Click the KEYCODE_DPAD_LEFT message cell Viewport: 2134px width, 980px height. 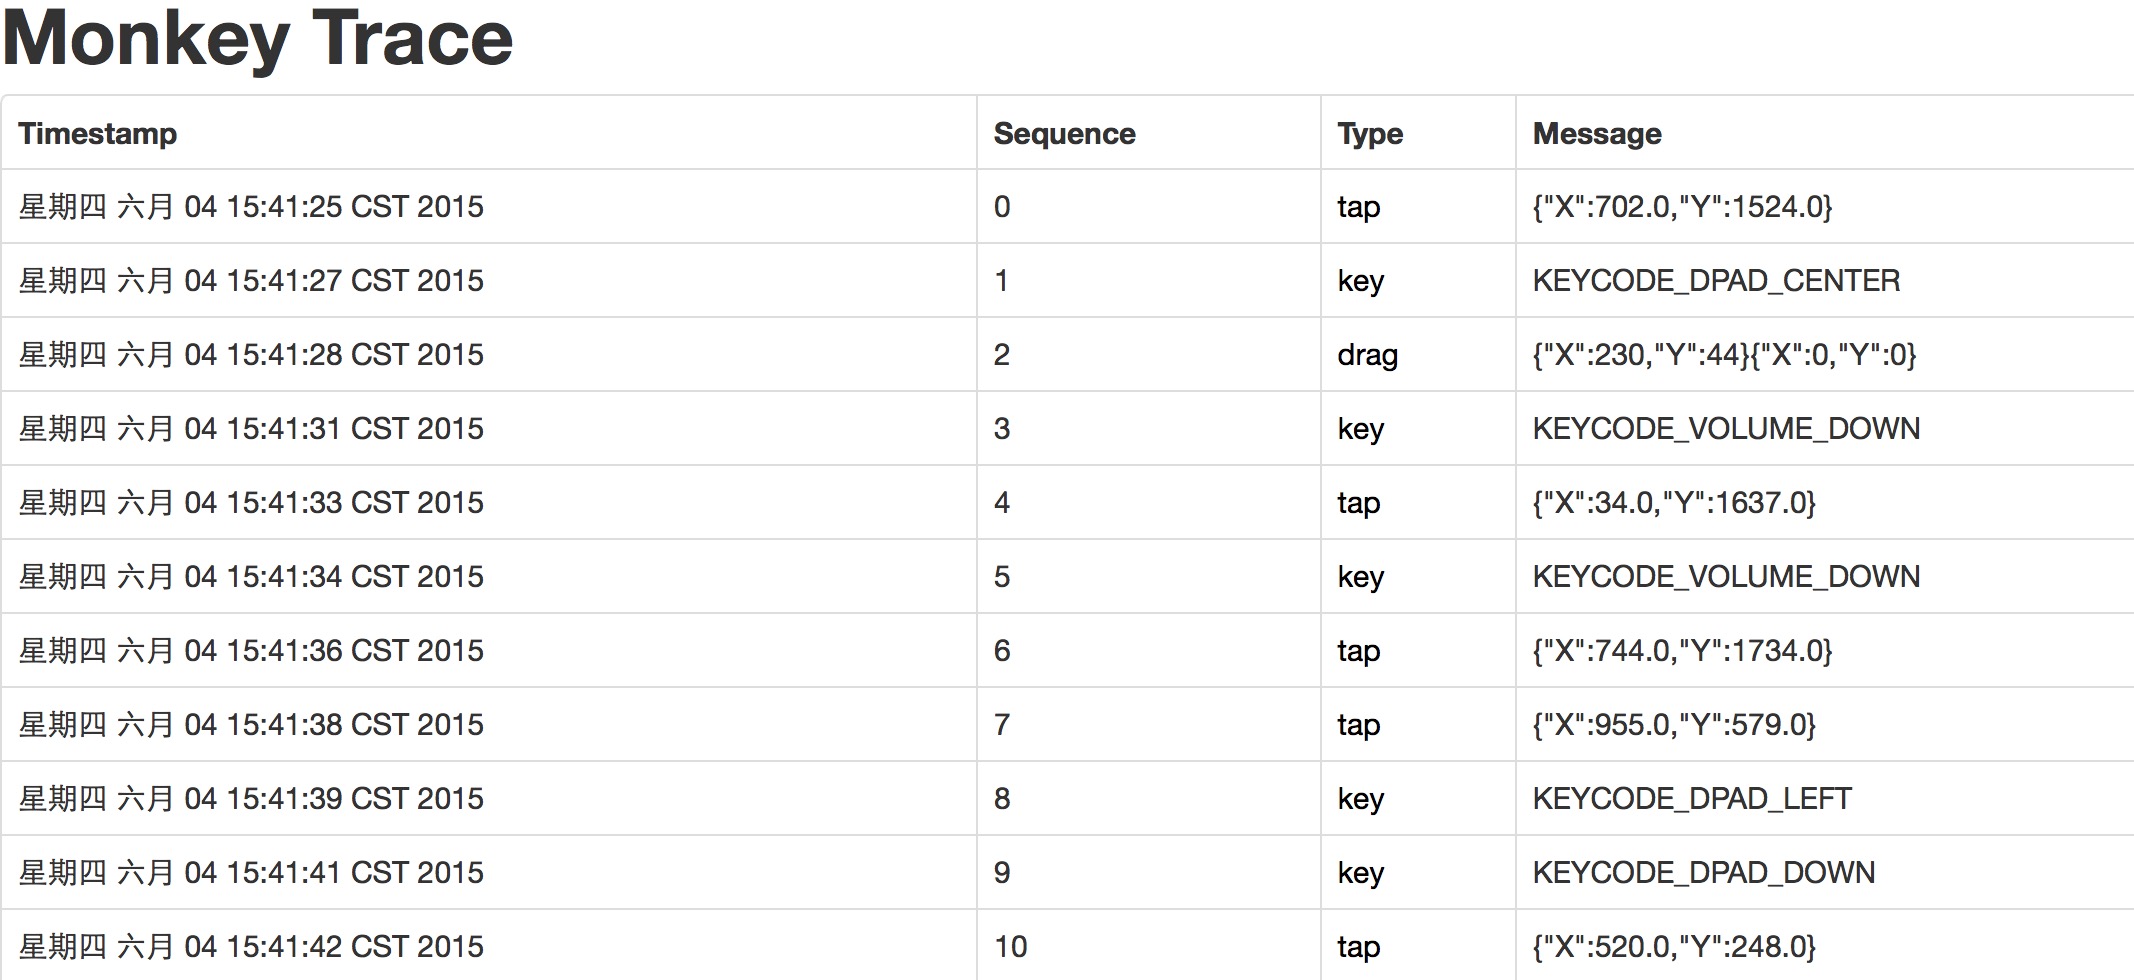pos(1692,799)
